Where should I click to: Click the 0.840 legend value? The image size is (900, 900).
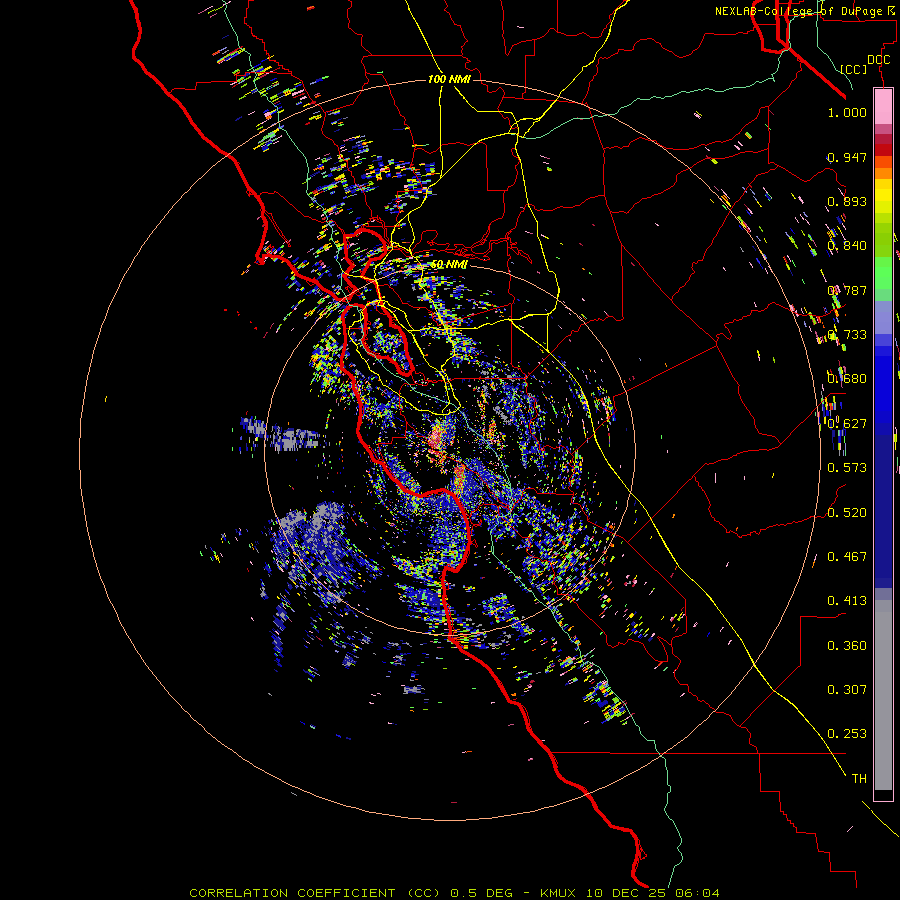click(x=847, y=246)
